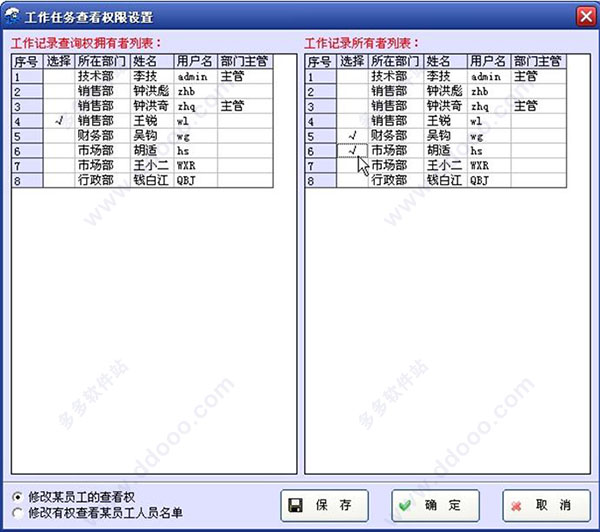Select 技术部 cell in left table row 1
Viewport: 600px width, 532px height.
103,77
